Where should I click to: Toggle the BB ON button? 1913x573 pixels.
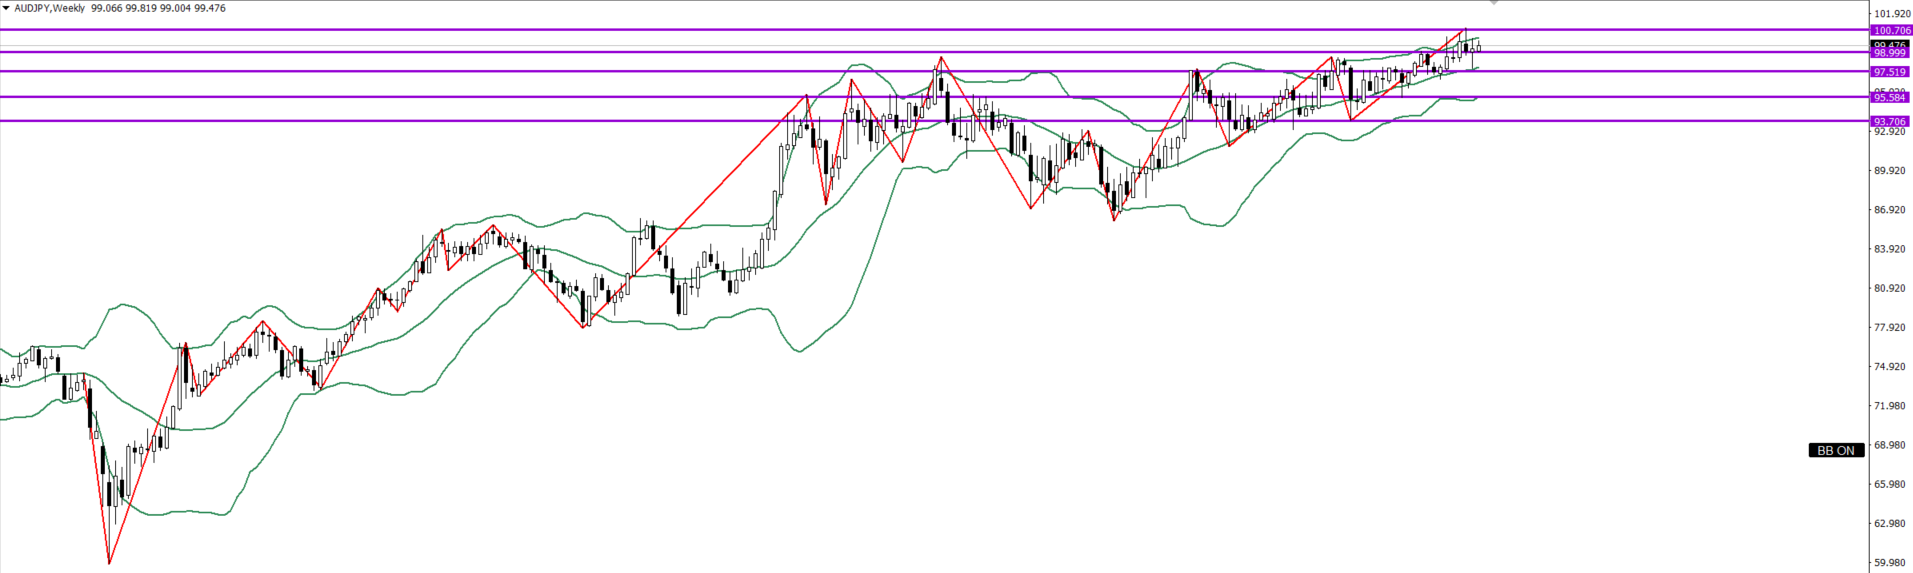(x=1836, y=450)
